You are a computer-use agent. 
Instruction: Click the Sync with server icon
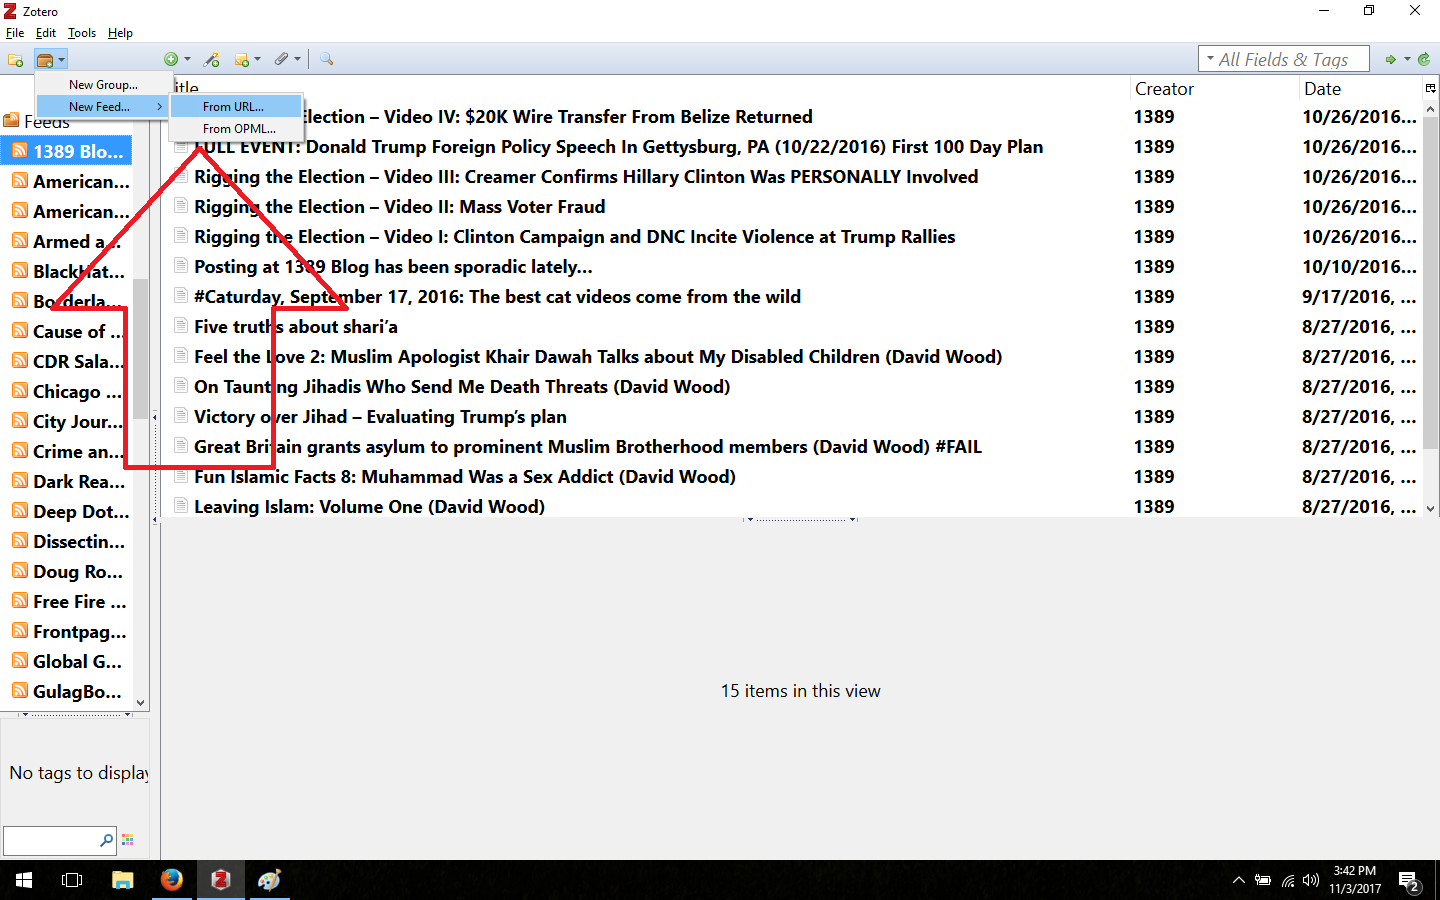point(1424,60)
